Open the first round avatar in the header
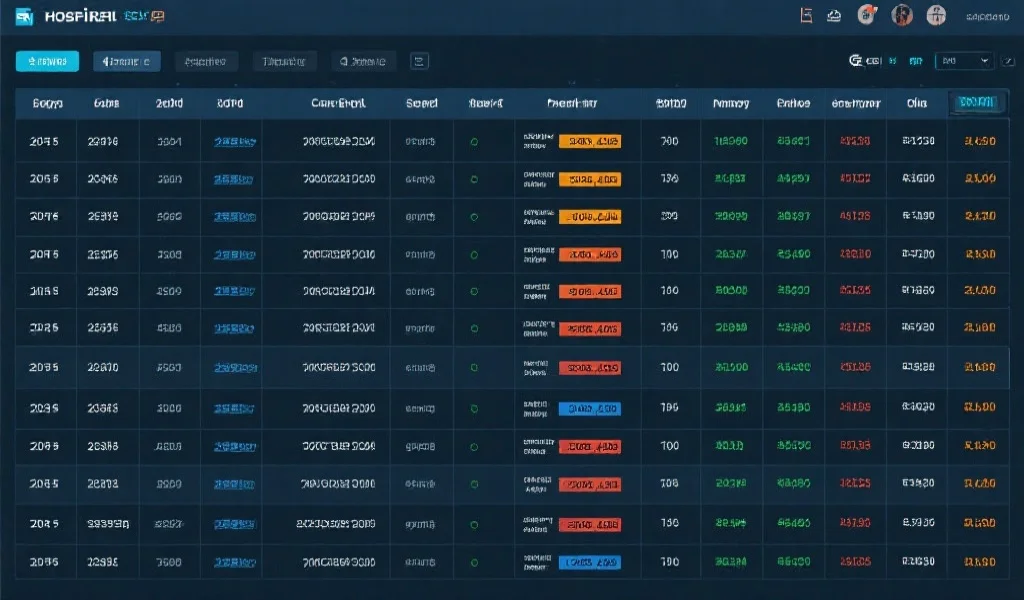 point(867,15)
